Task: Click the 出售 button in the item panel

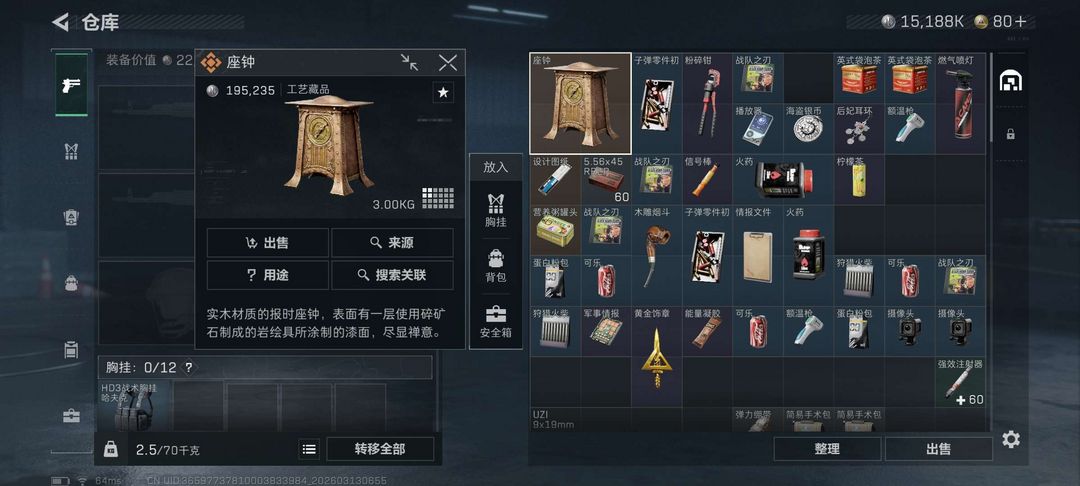Action: tap(267, 243)
